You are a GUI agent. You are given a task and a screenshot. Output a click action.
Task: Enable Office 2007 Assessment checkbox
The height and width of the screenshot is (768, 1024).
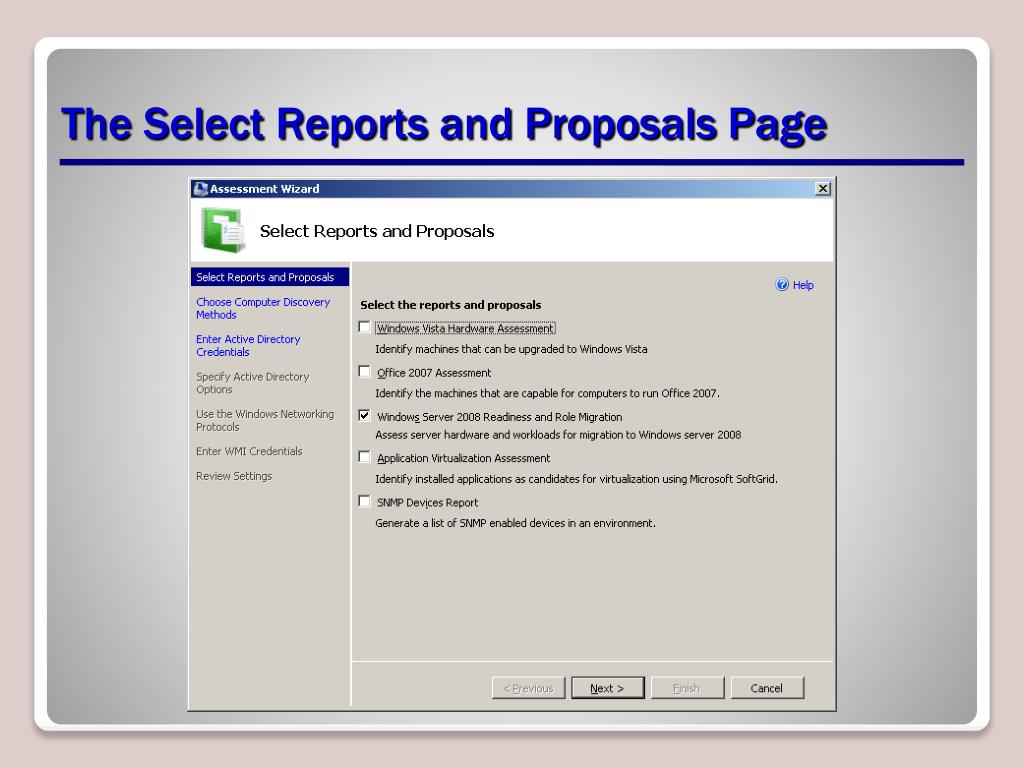tap(364, 372)
